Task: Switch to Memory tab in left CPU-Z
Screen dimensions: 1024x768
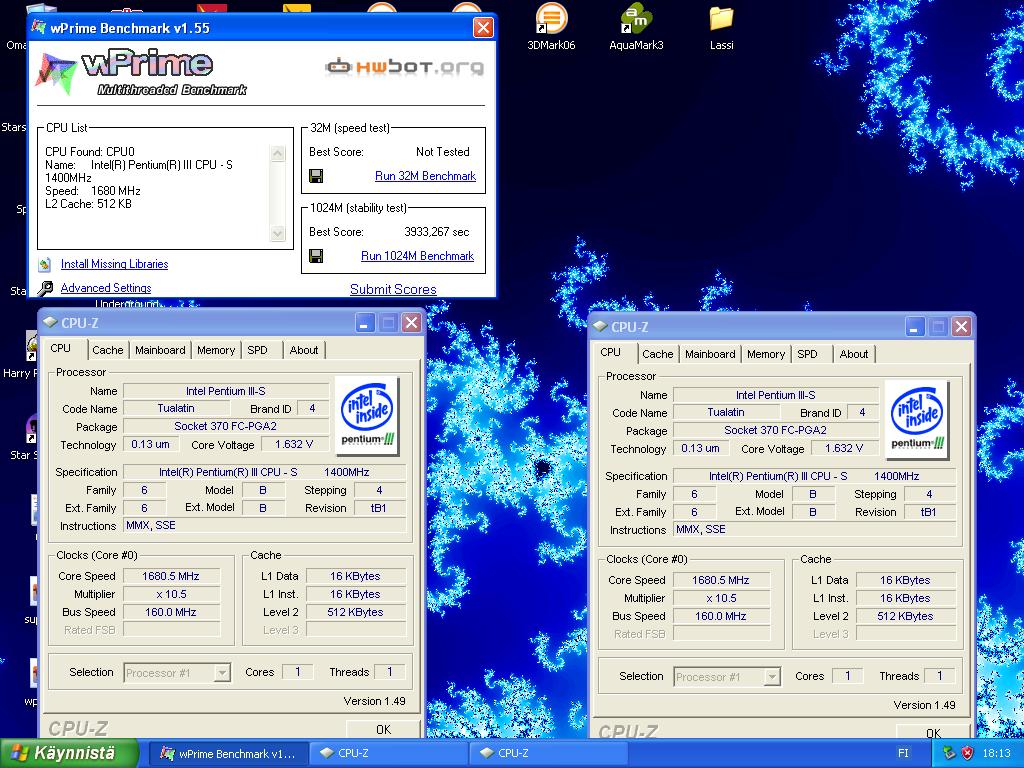Action: 216,350
